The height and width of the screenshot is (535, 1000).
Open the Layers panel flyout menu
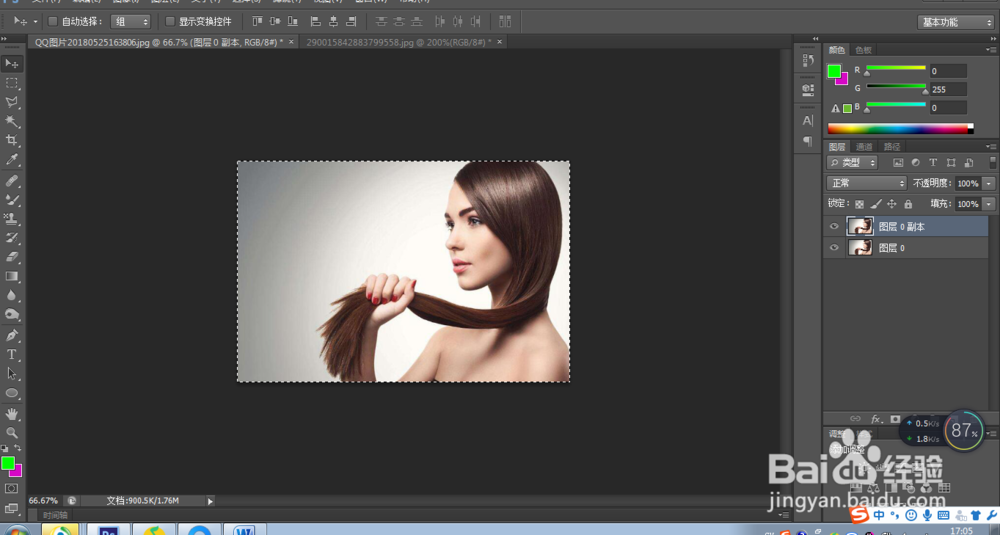coord(990,147)
